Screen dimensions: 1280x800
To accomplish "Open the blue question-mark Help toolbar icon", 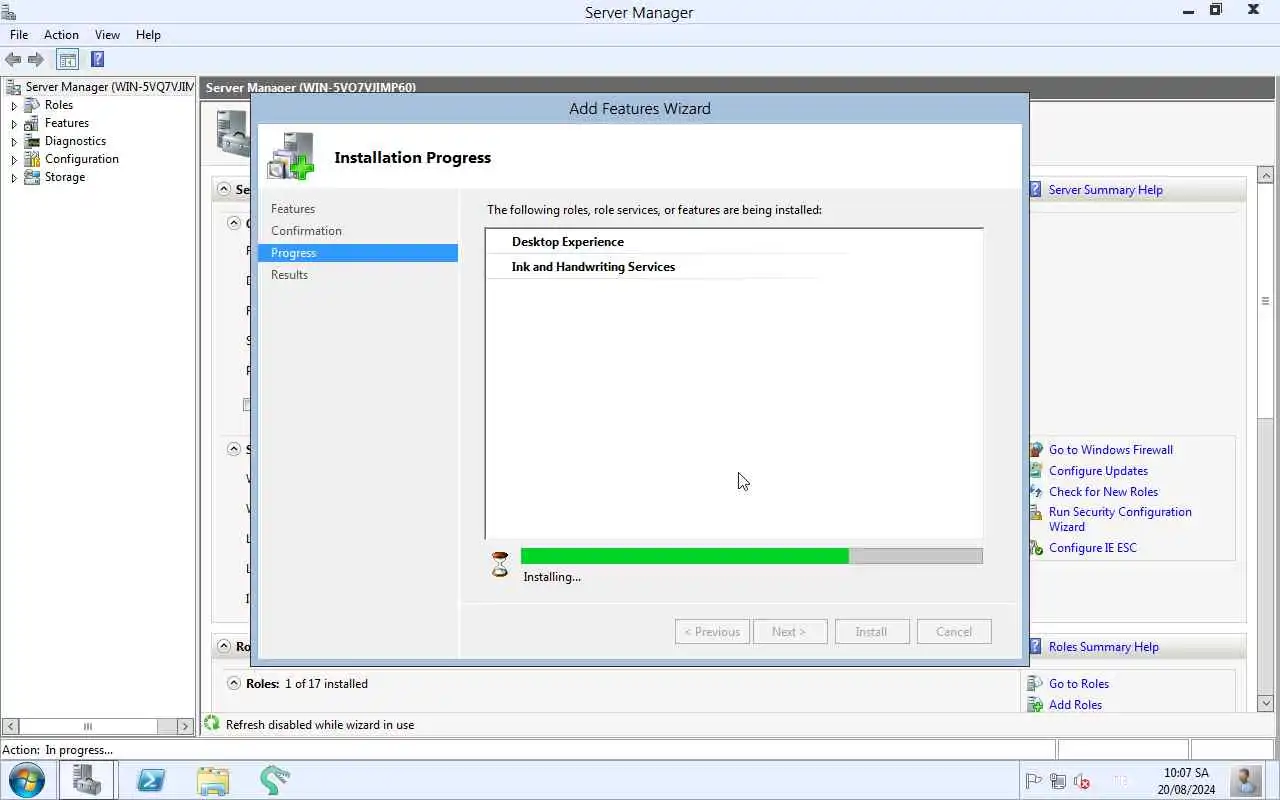I will [97, 59].
